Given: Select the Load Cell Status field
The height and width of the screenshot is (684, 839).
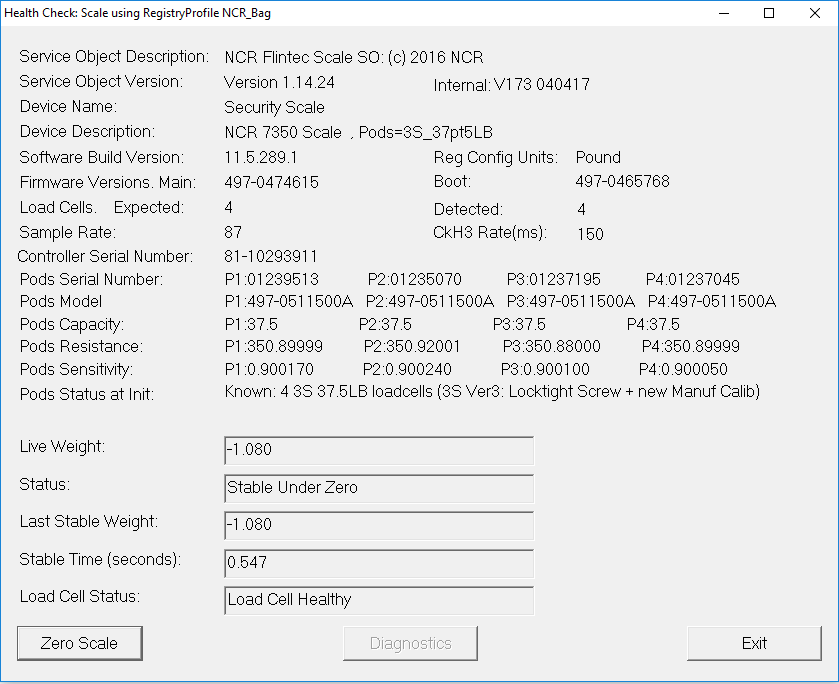Looking at the screenshot, I should point(379,601).
